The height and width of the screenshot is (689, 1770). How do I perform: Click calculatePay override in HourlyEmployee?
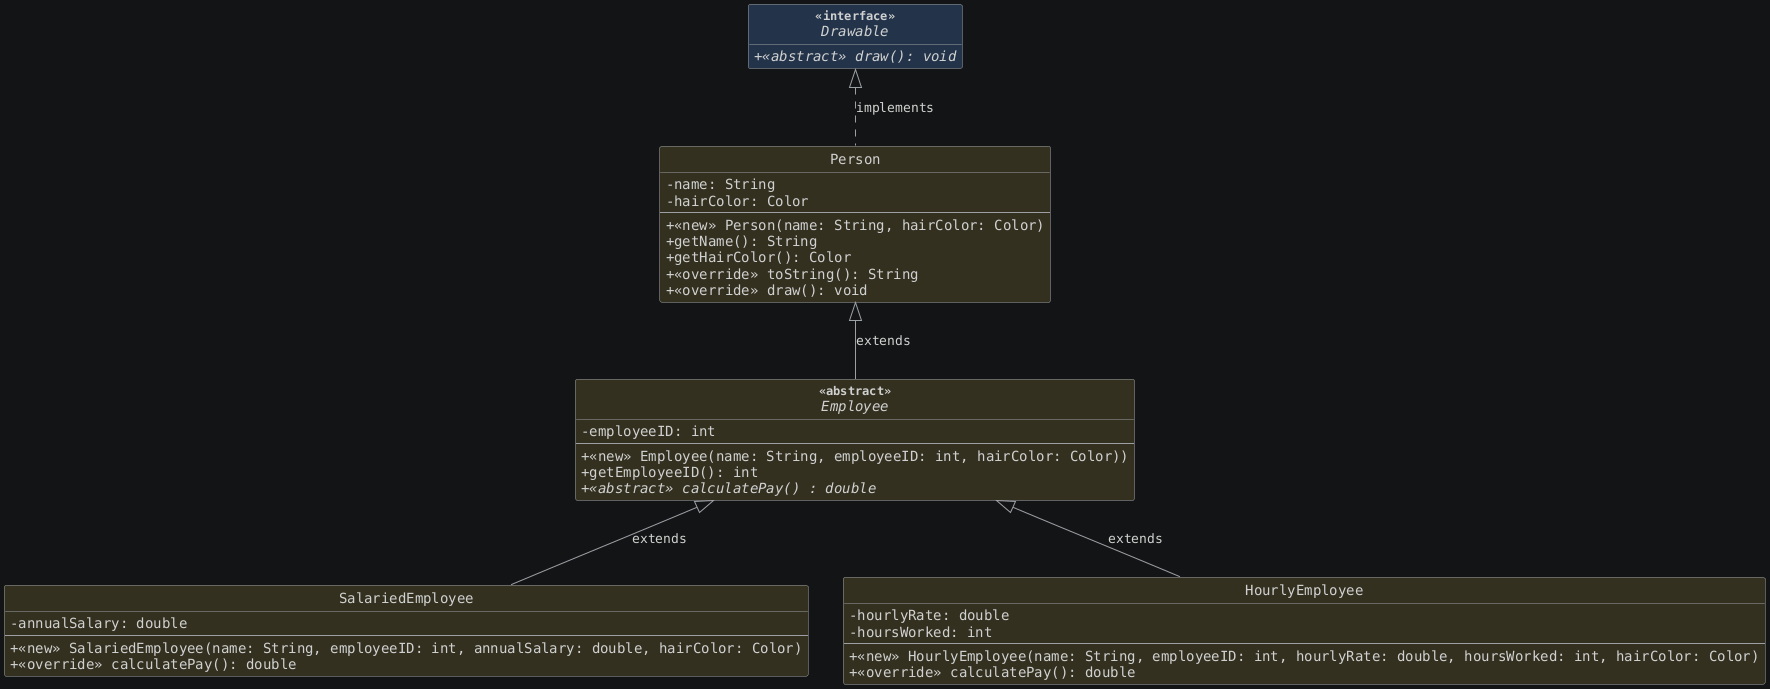point(992,672)
